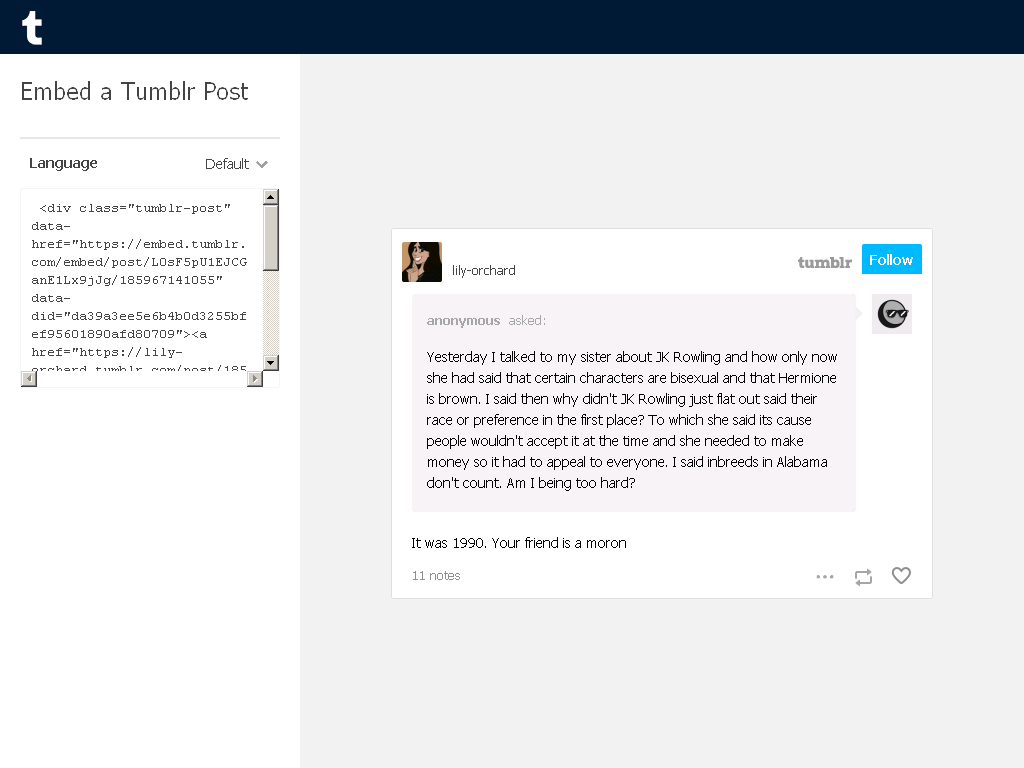Viewport: 1024px width, 768px height.
Task: Reblog the post with arrows icon
Action: click(x=863, y=577)
